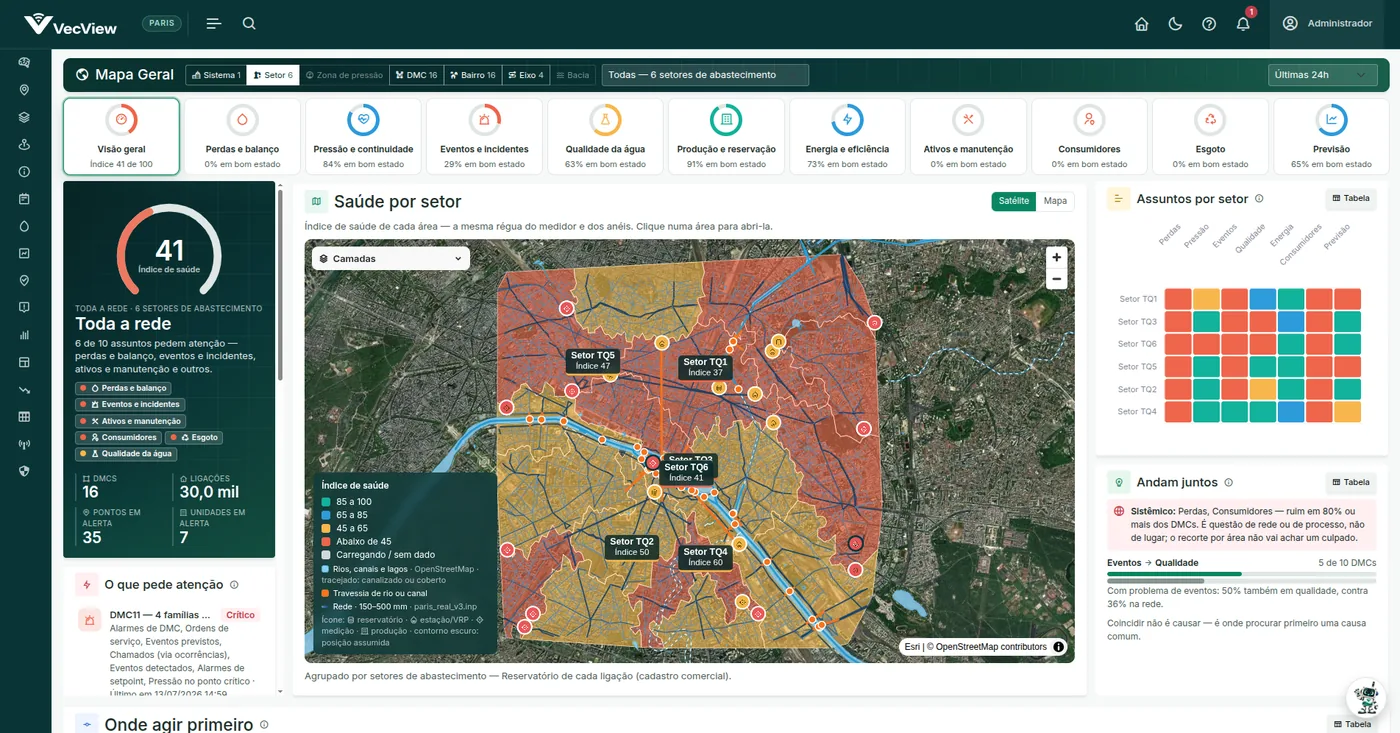Image resolution: width=1400 pixels, height=733 pixels.
Task: Toggle the Perdas e balanço chip
Action: click(x=123, y=388)
